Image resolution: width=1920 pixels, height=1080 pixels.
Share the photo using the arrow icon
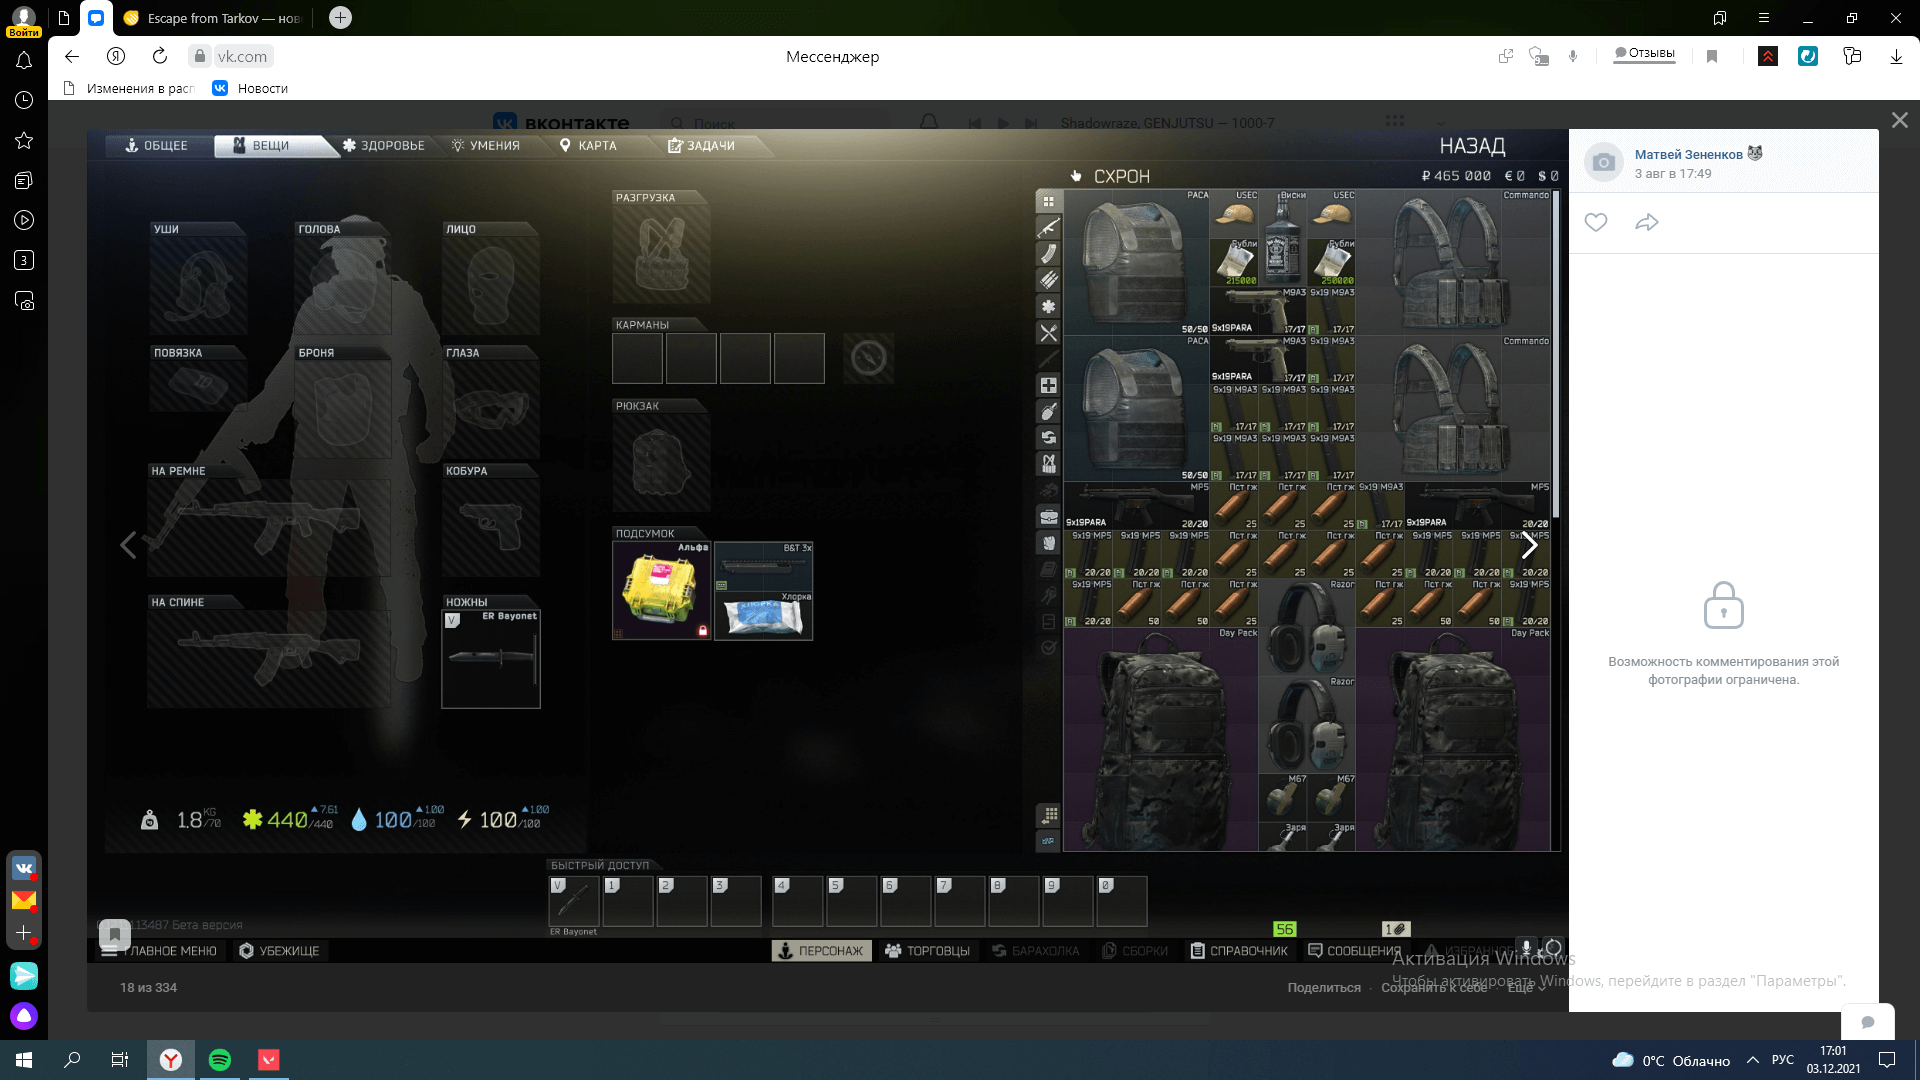coord(1647,222)
